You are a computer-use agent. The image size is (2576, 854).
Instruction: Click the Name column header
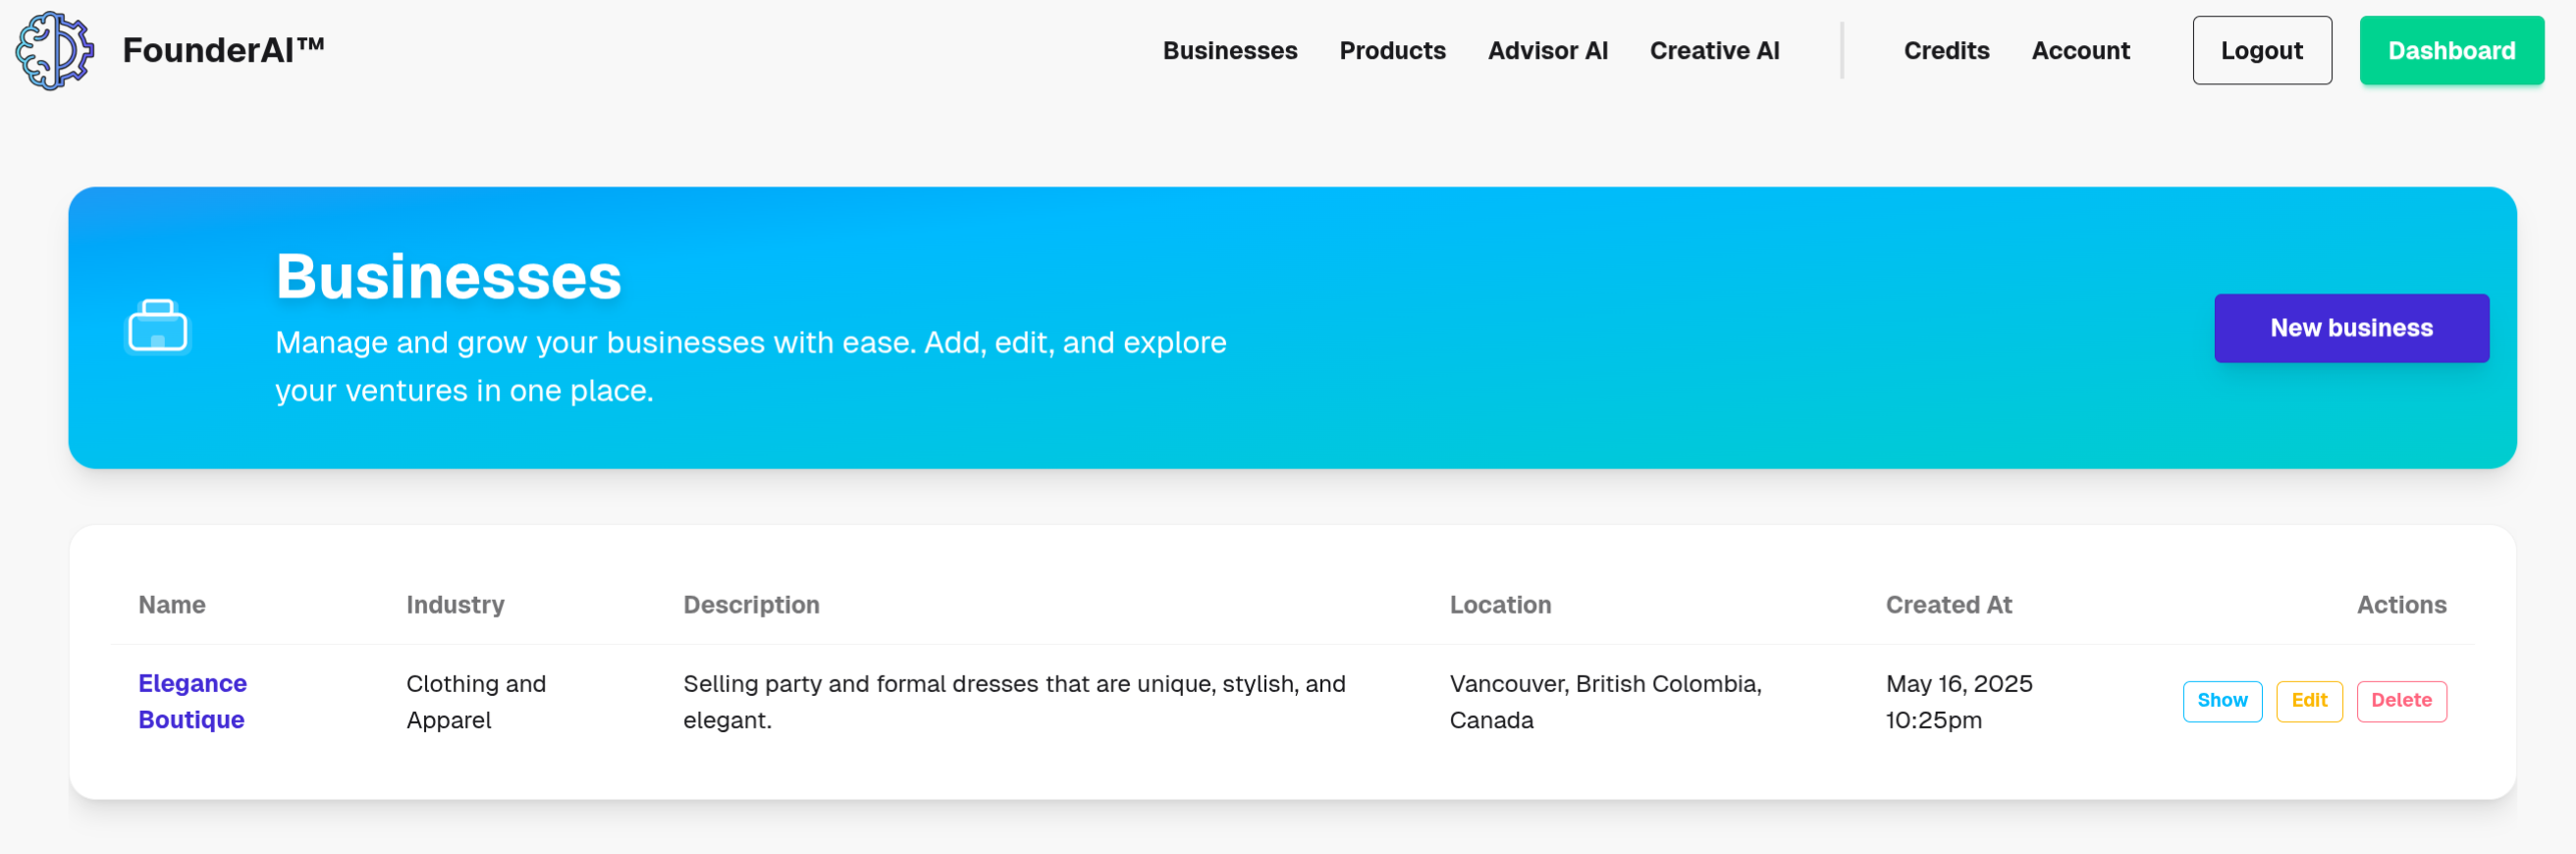[172, 604]
